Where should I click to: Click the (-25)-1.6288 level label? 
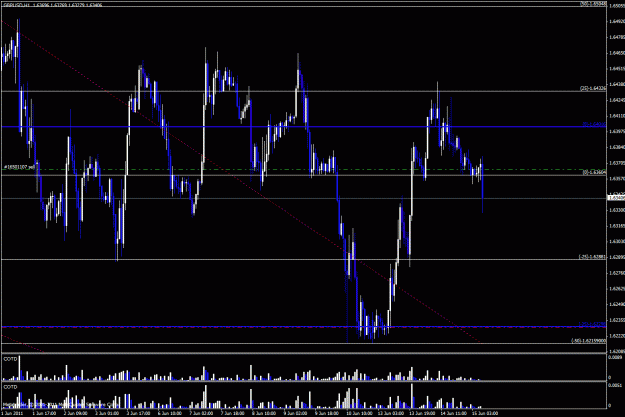pyautogui.click(x=592, y=257)
